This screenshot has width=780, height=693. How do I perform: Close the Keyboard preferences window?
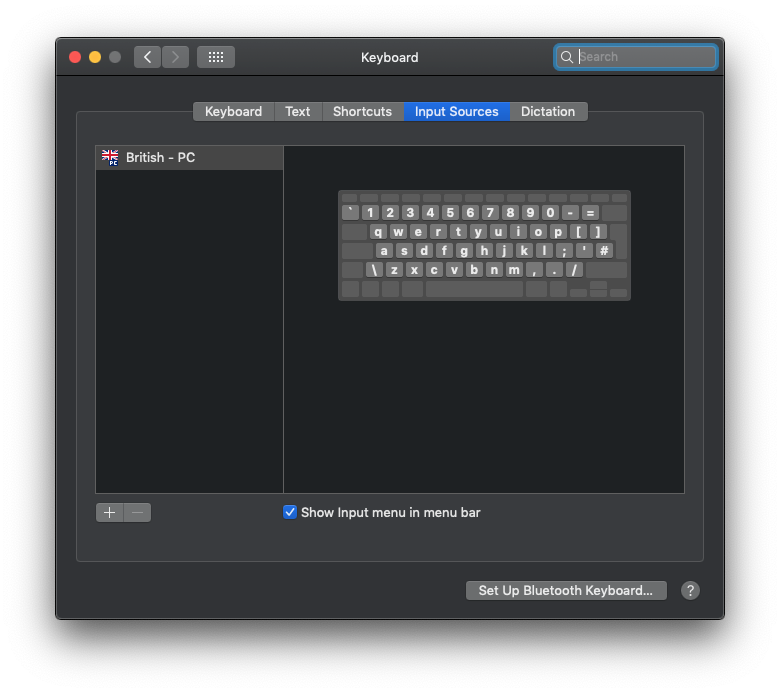tap(75, 57)
